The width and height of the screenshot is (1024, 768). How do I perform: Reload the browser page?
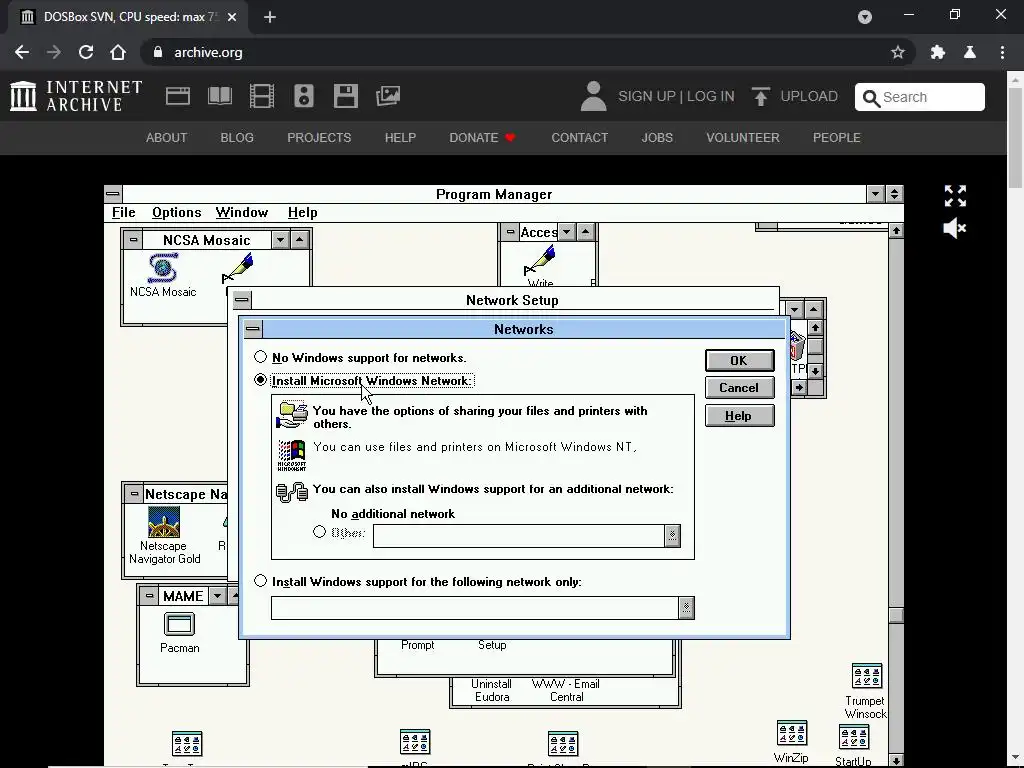tap(86, 52)
